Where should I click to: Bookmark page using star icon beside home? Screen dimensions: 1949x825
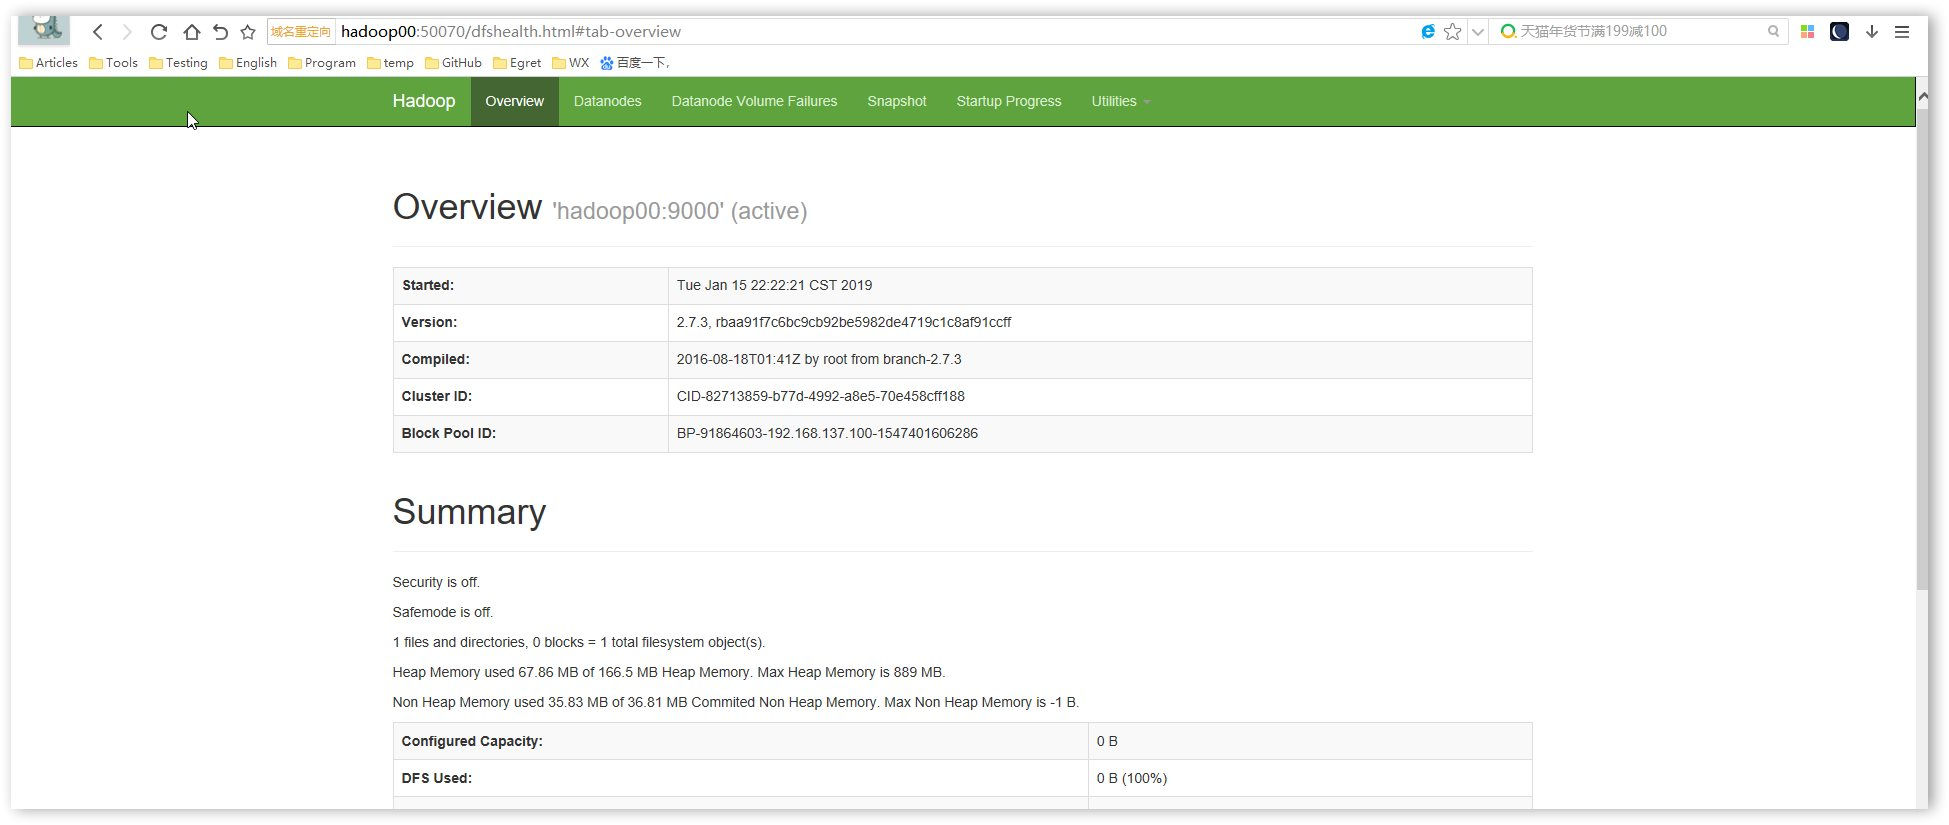coord(248,32)
